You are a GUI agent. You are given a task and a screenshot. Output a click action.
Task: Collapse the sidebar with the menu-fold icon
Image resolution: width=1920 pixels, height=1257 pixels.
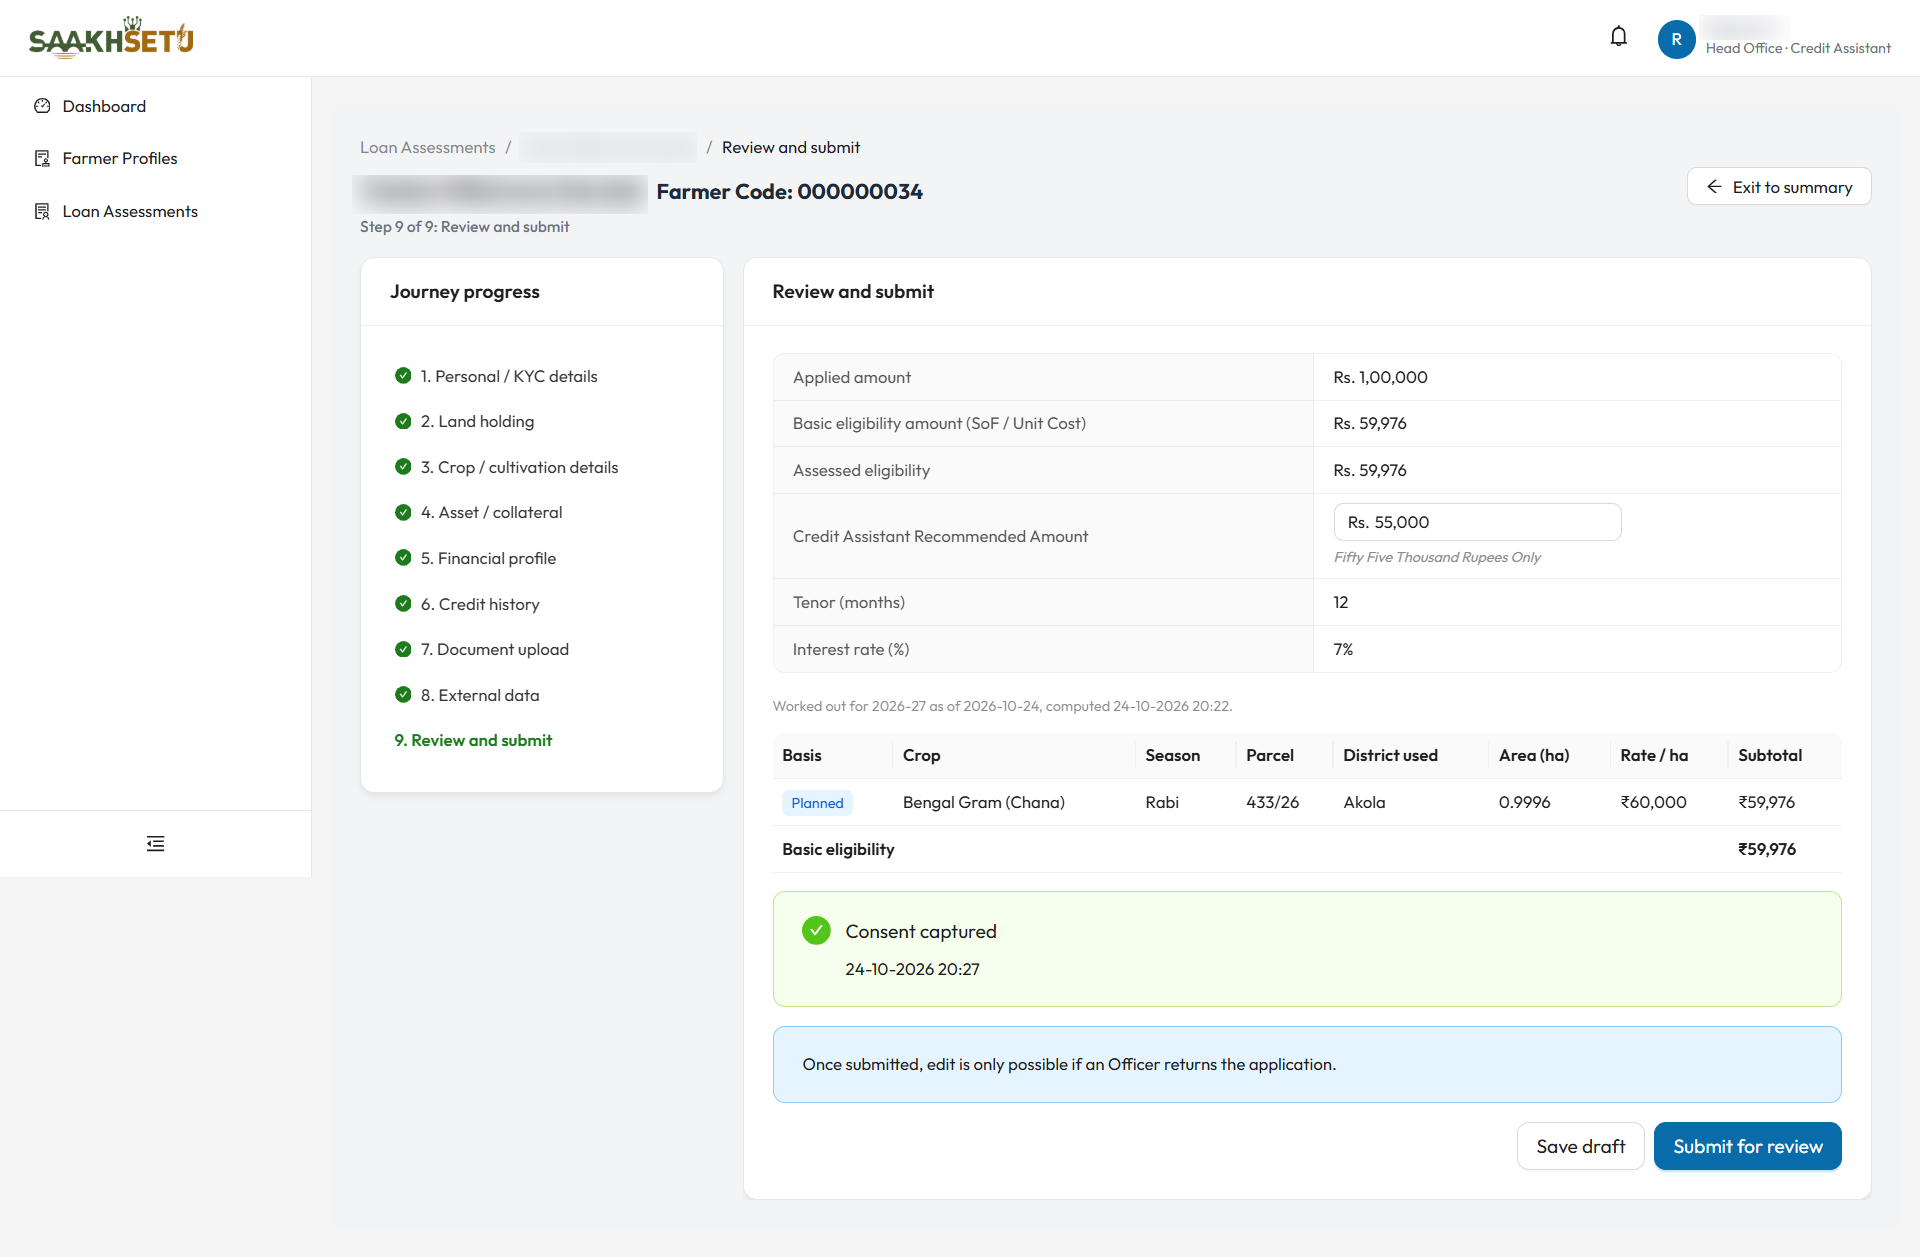[155, 844]
